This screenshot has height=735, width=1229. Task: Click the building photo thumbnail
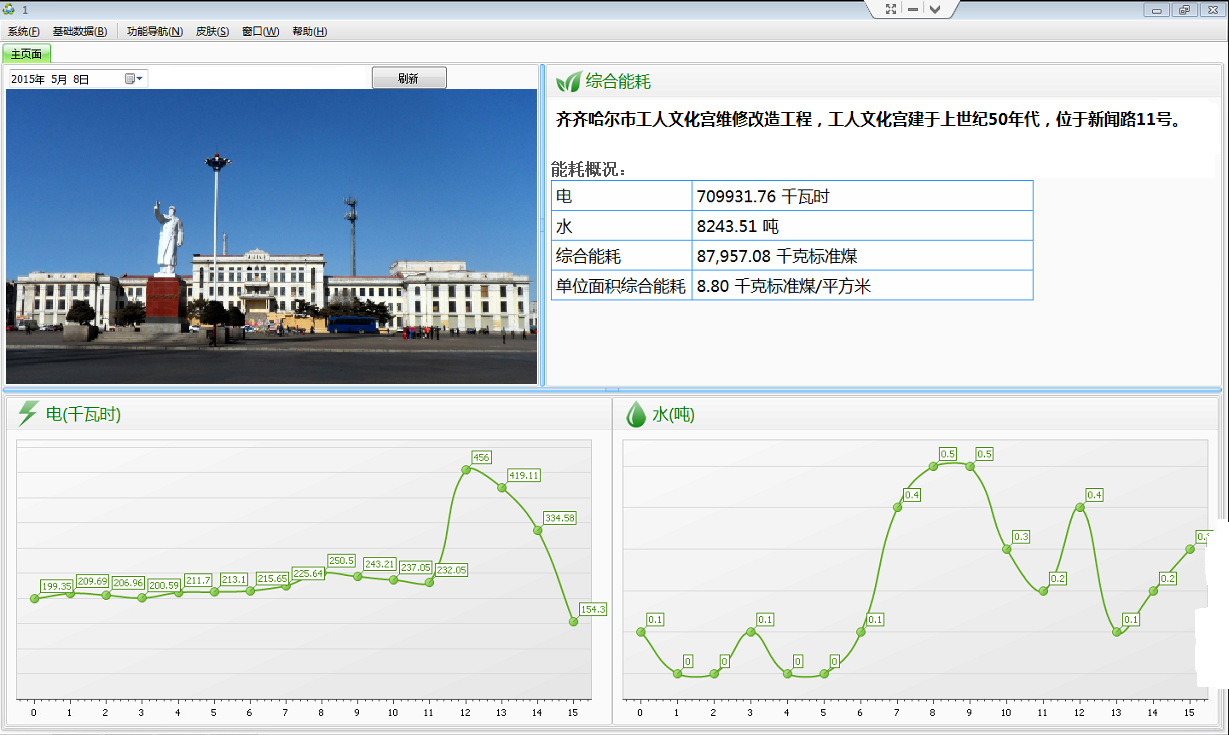click(x=272, y=236)
